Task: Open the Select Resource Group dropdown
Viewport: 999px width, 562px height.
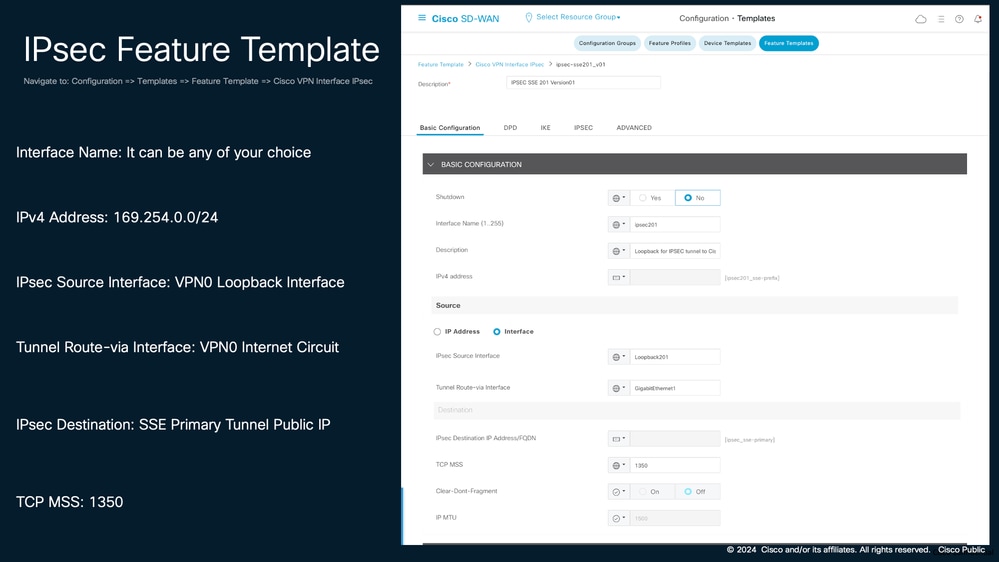Action: 578,17
